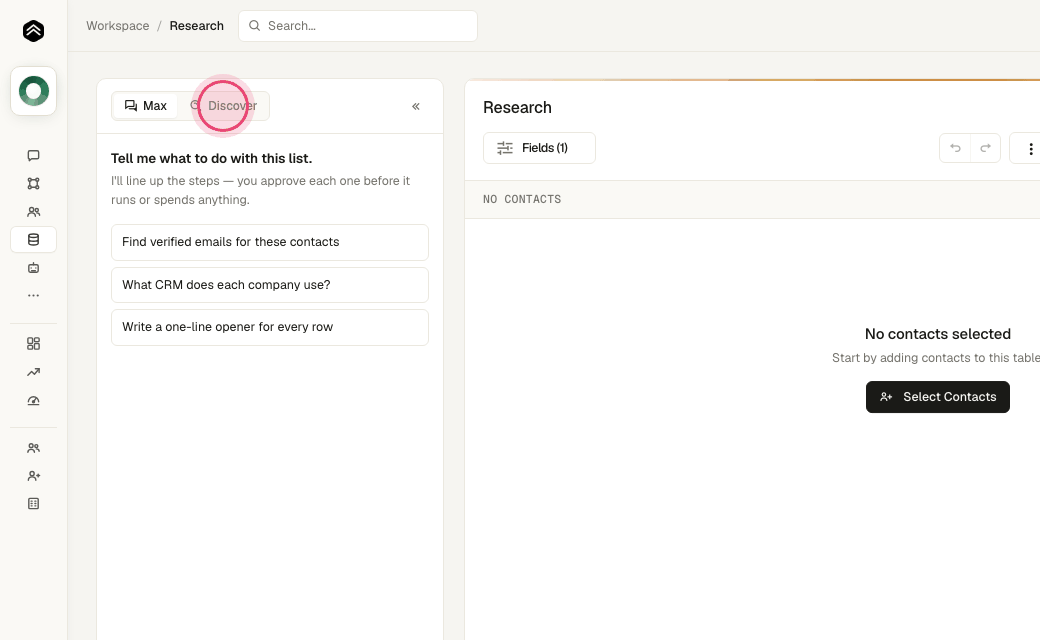The width and height of the screenshot is (1040, 640).
Task: Open the Fields (1) settings button
Action: (539, 148)
